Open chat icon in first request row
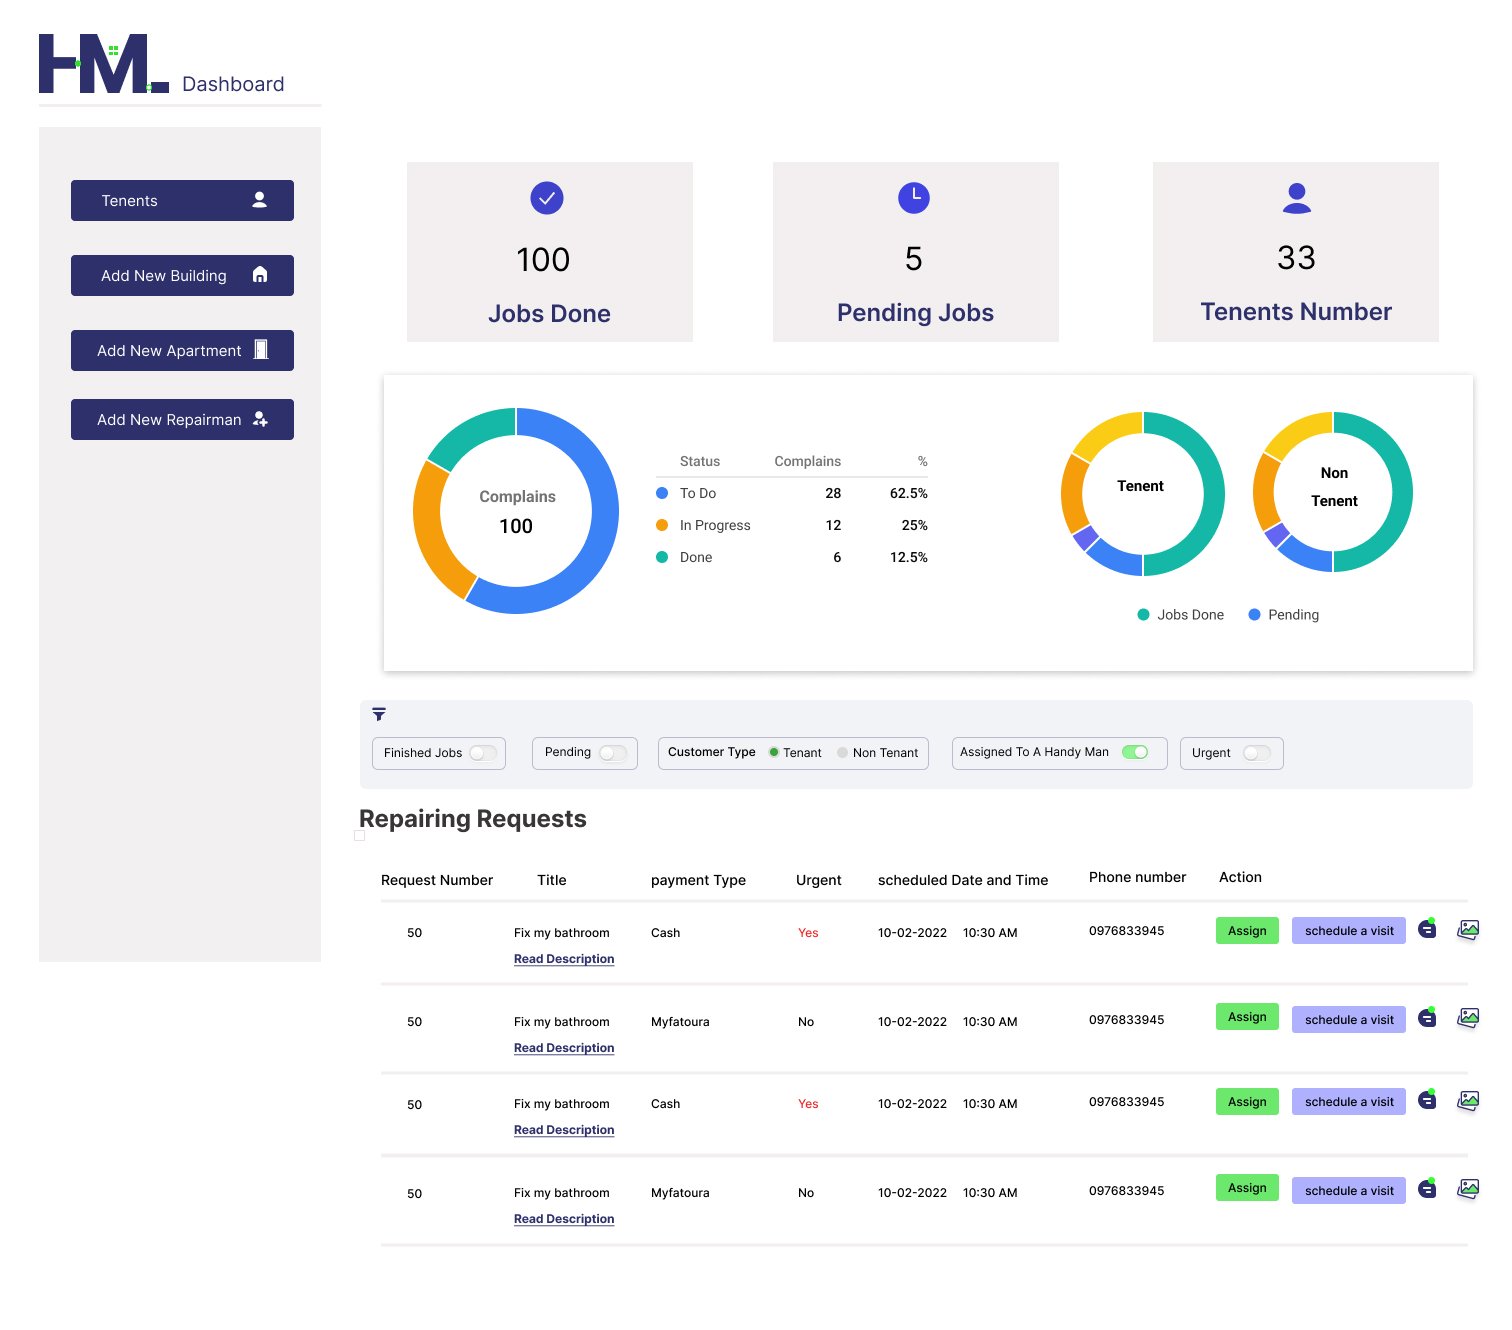Viewport: 1512px width, 1330px height. [x=1427, y=930]
